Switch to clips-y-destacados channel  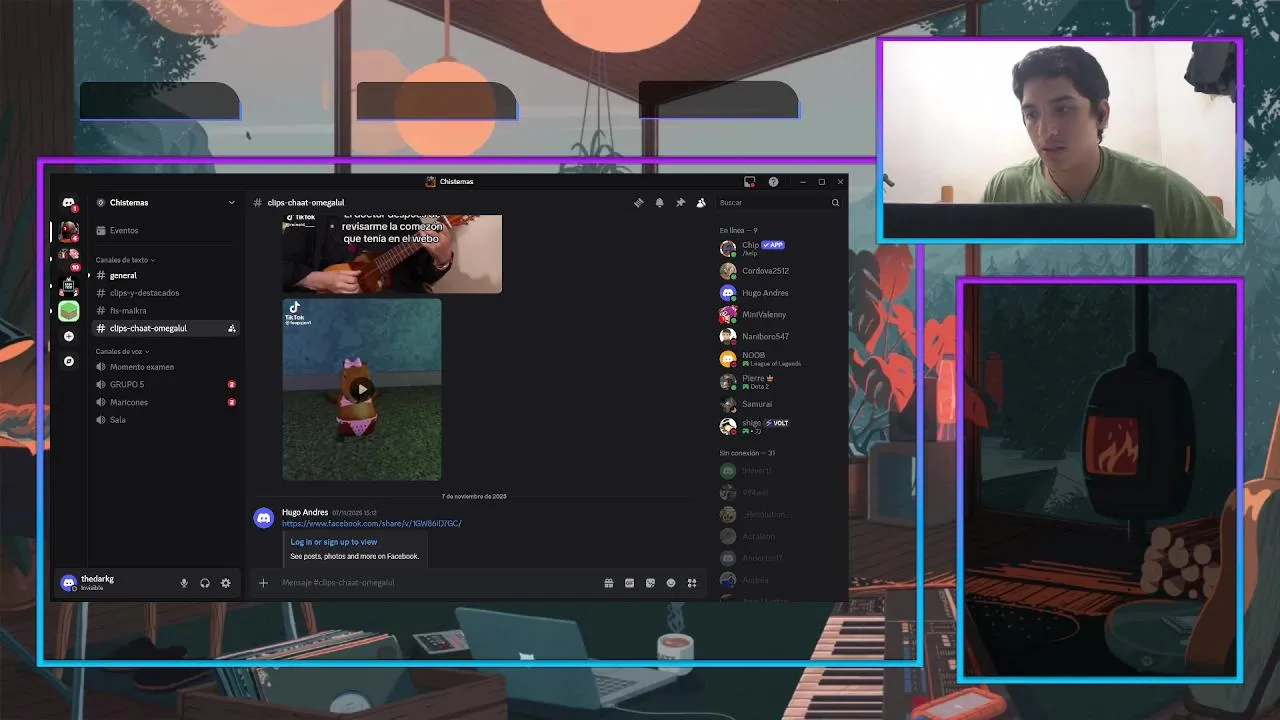(166, 293)
